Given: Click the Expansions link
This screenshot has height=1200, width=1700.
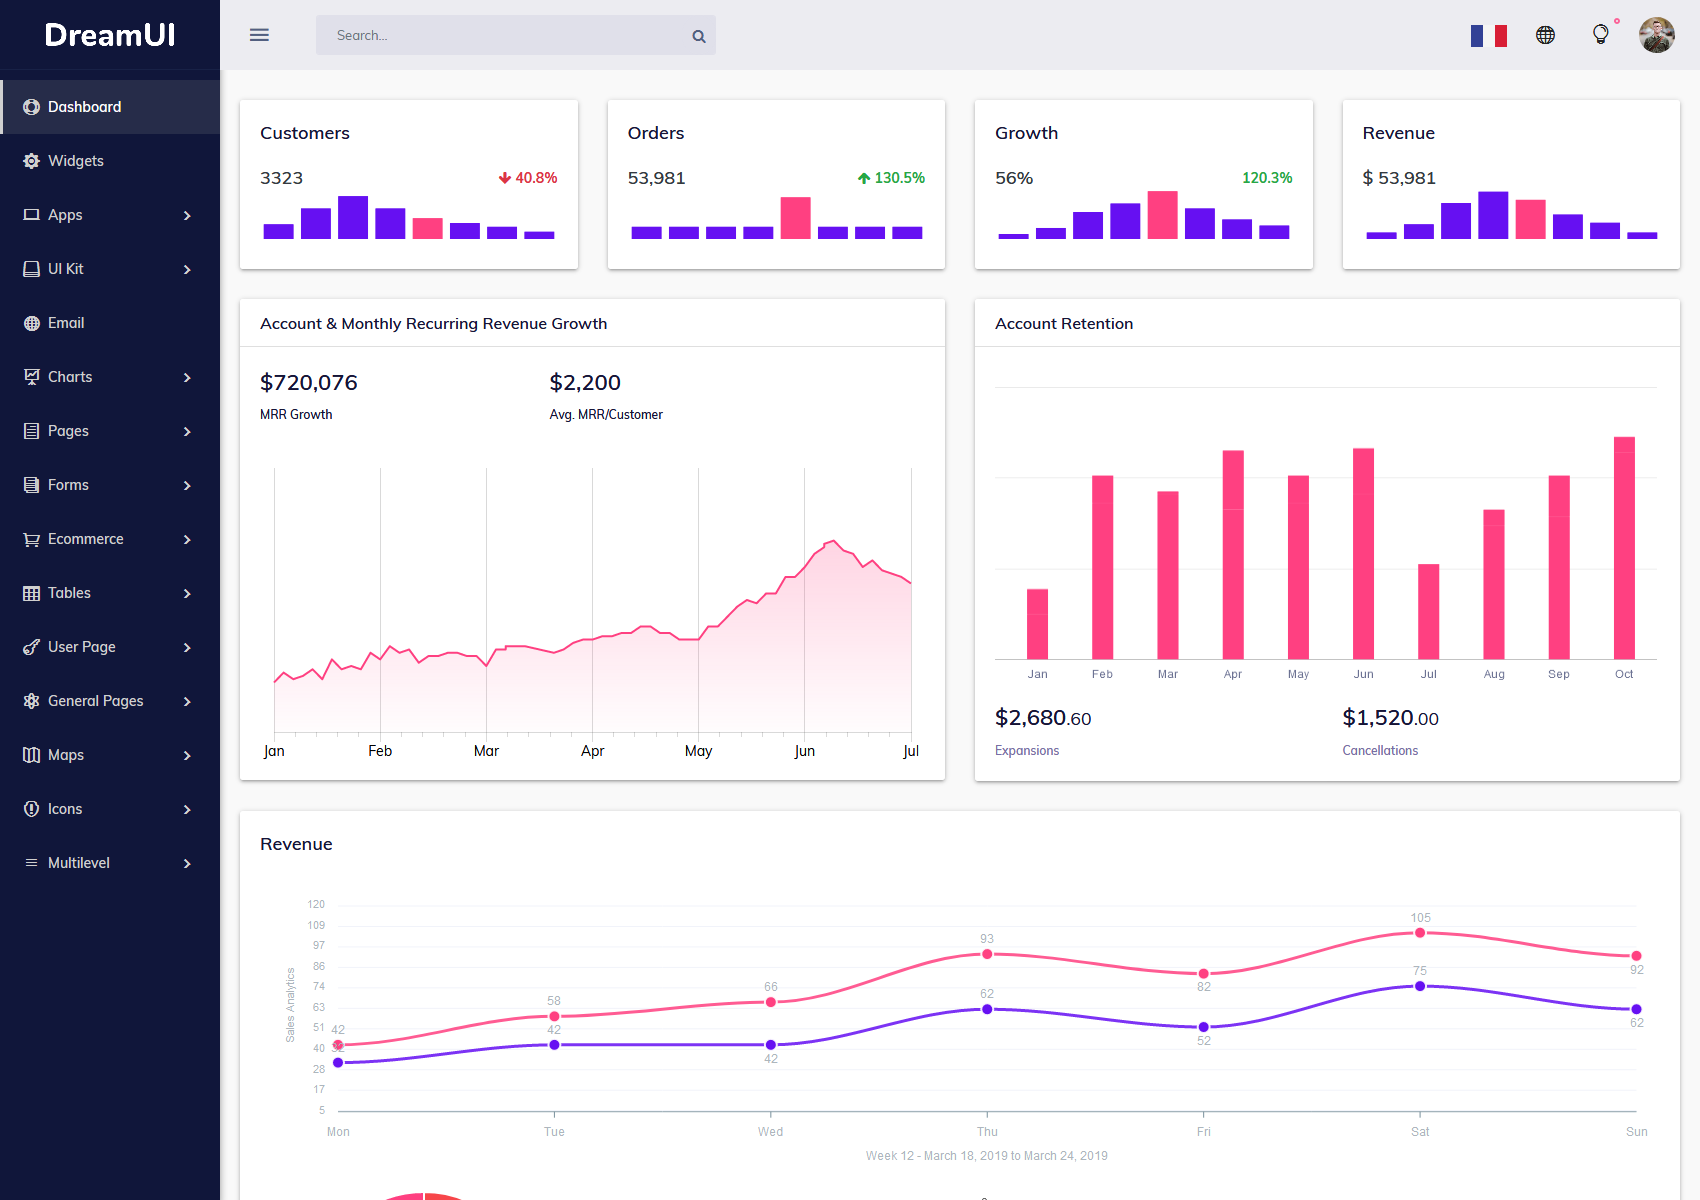Looking at the screenshot, I should (x=1026, y=750).
